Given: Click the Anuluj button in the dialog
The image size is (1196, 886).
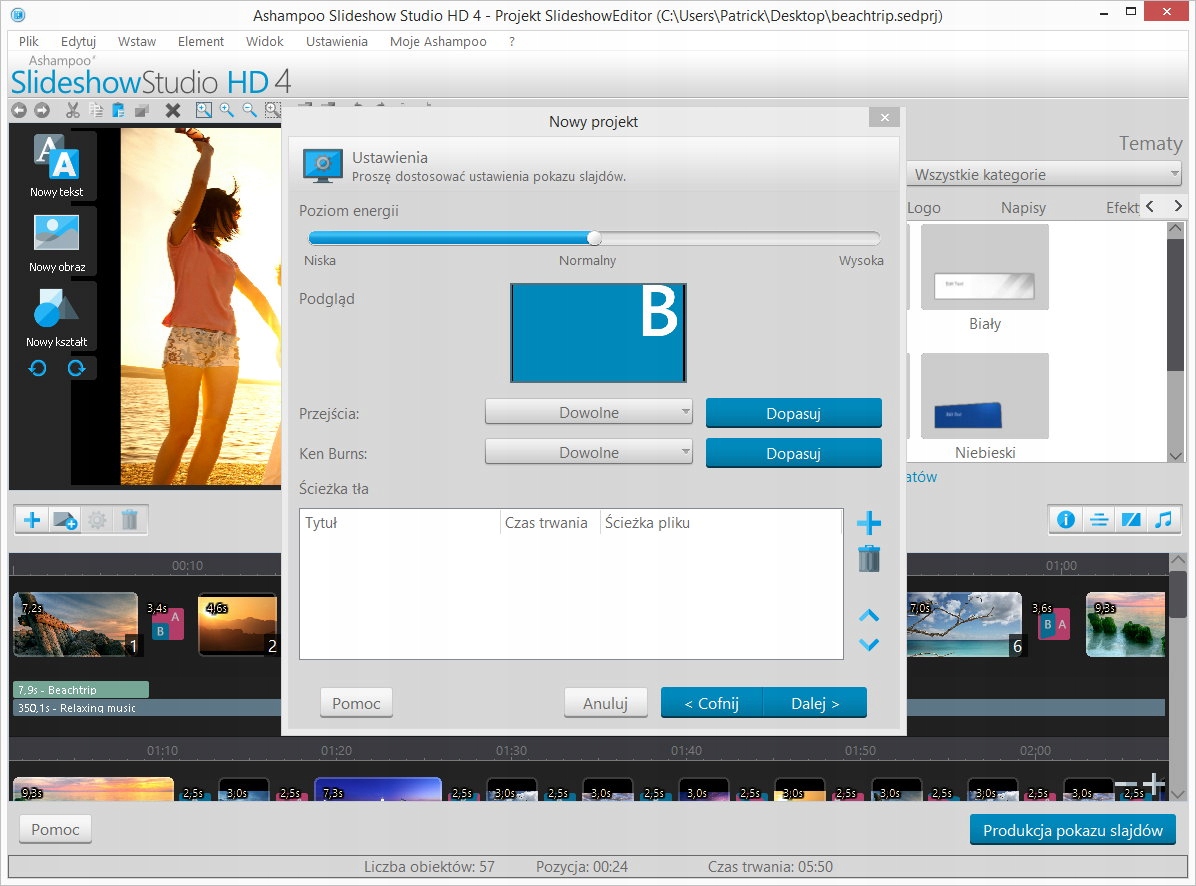Looking at the screenshot, I should [605, 703].
